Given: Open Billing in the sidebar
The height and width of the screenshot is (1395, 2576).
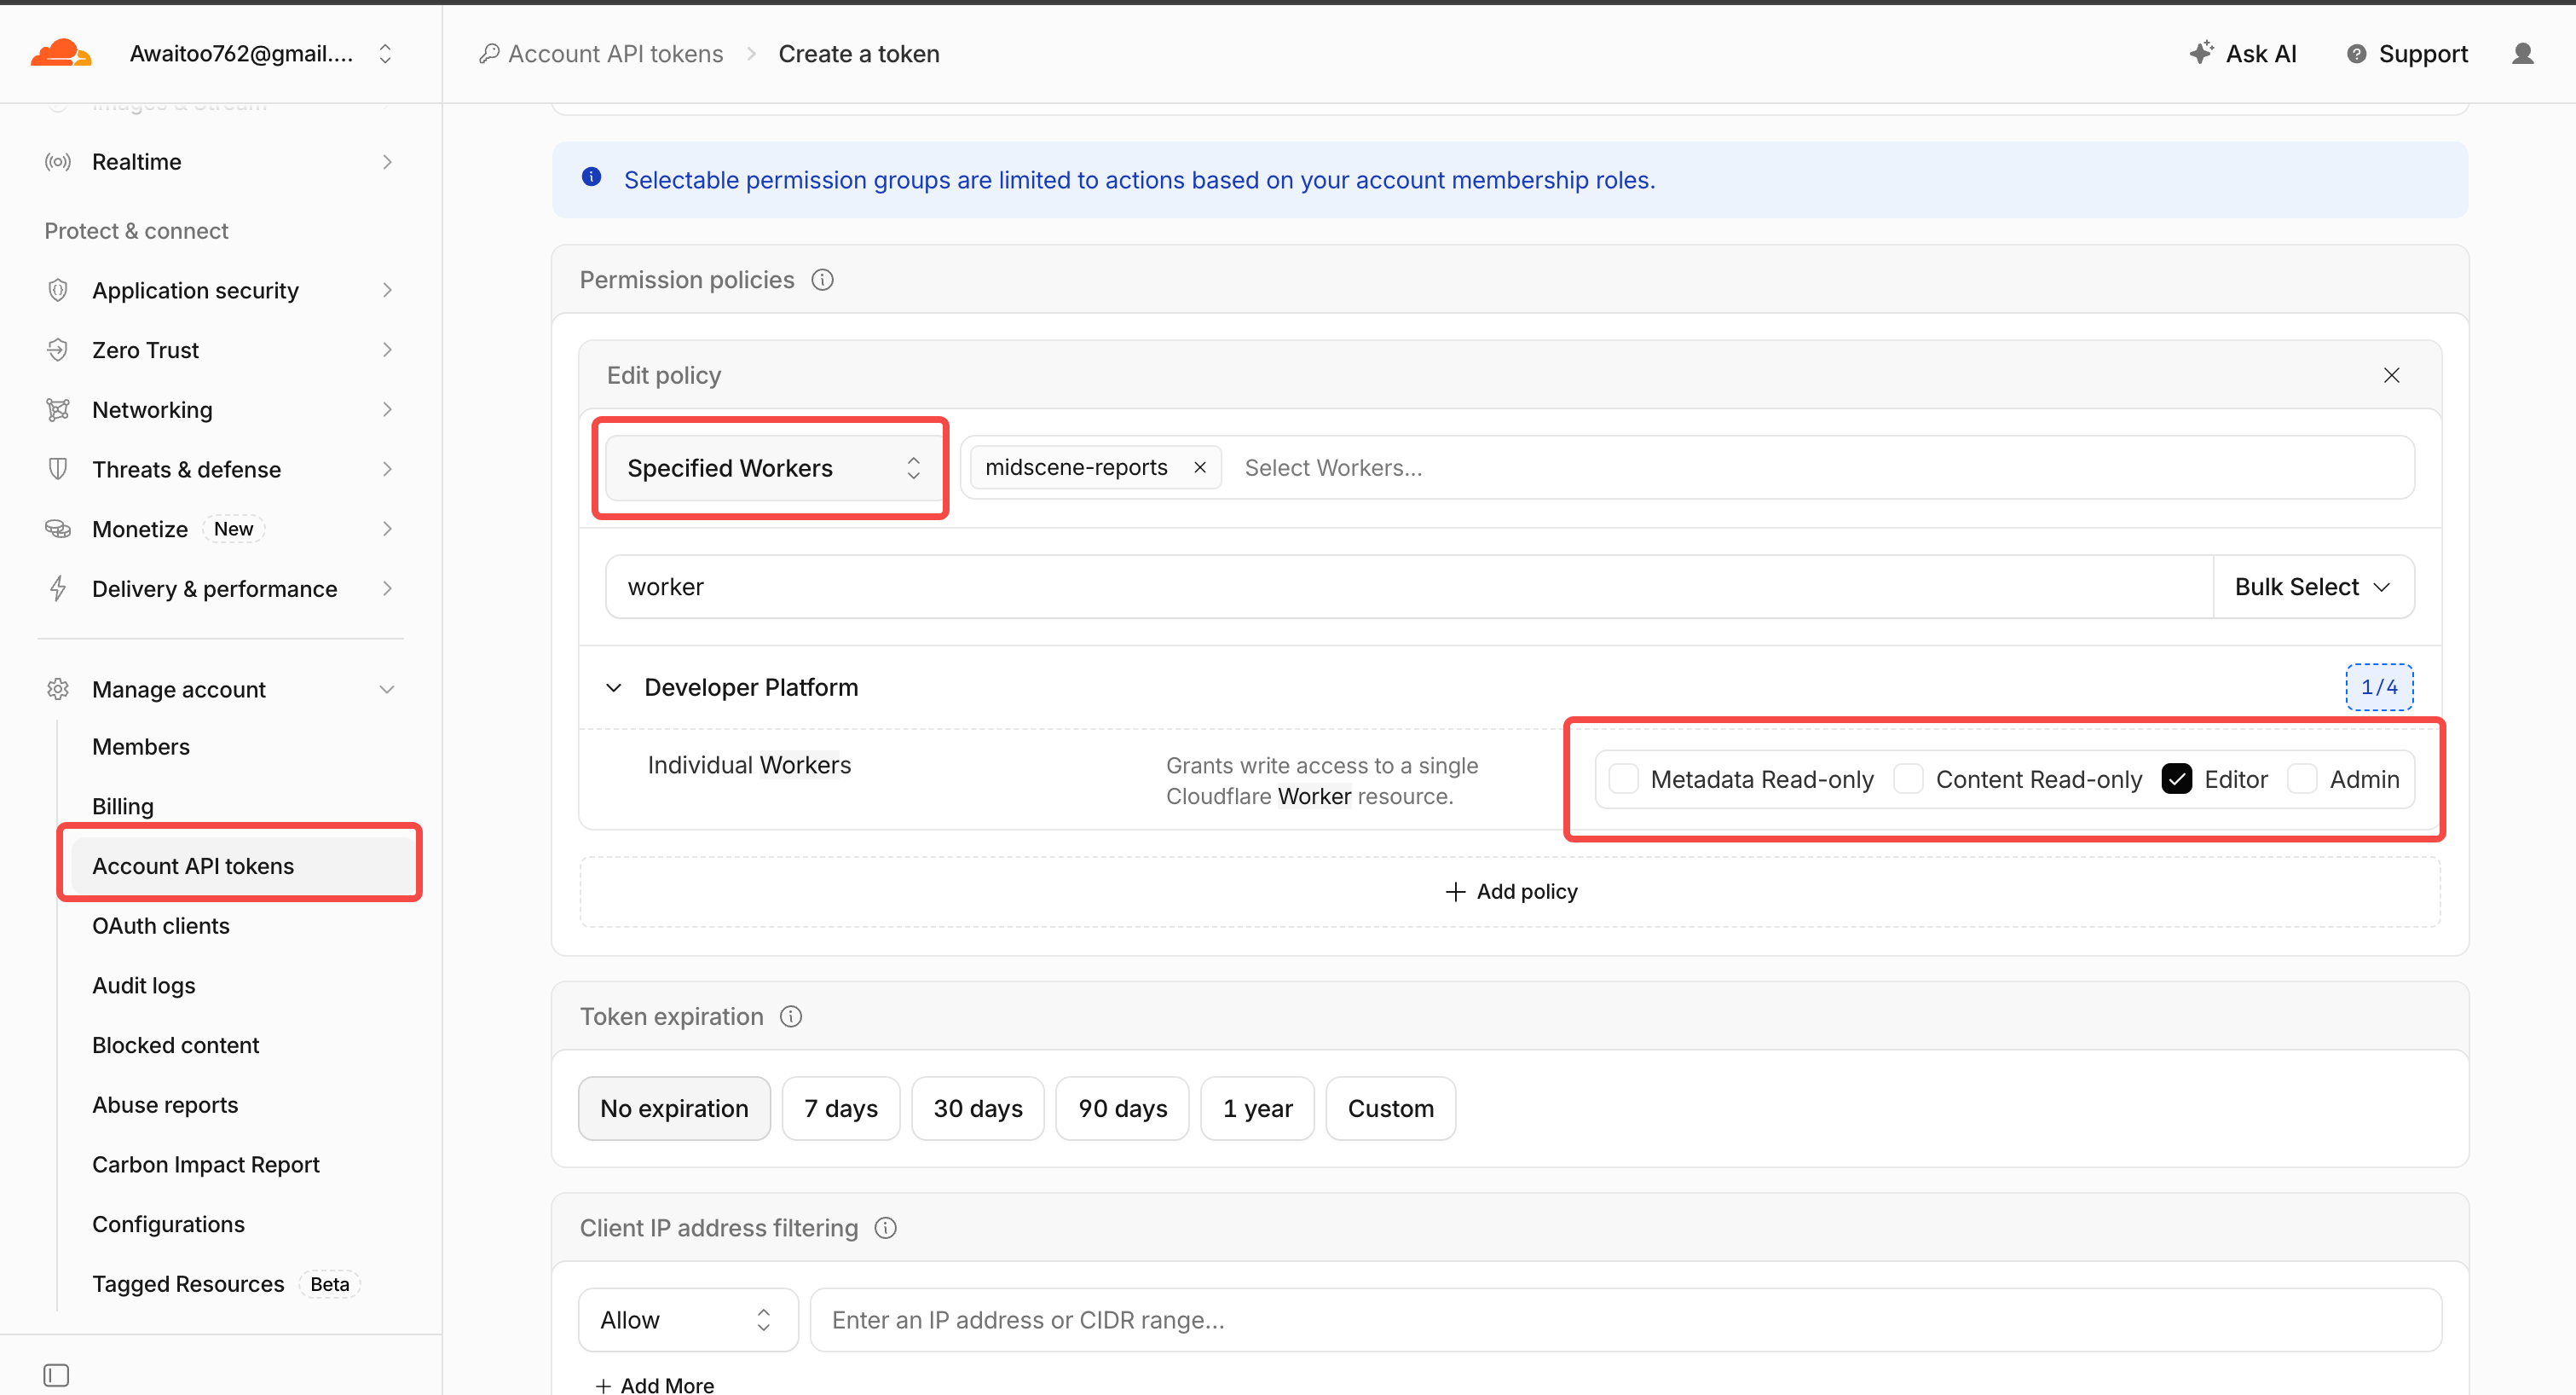Looking at the screenshot, I should tap(123, 807).
